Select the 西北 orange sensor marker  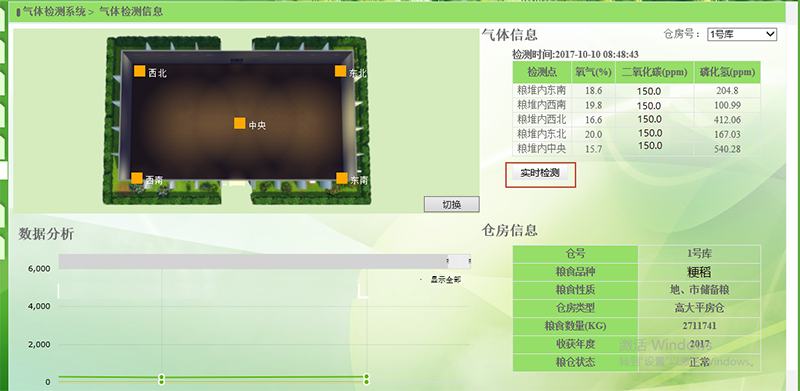(x=140, y=71)
